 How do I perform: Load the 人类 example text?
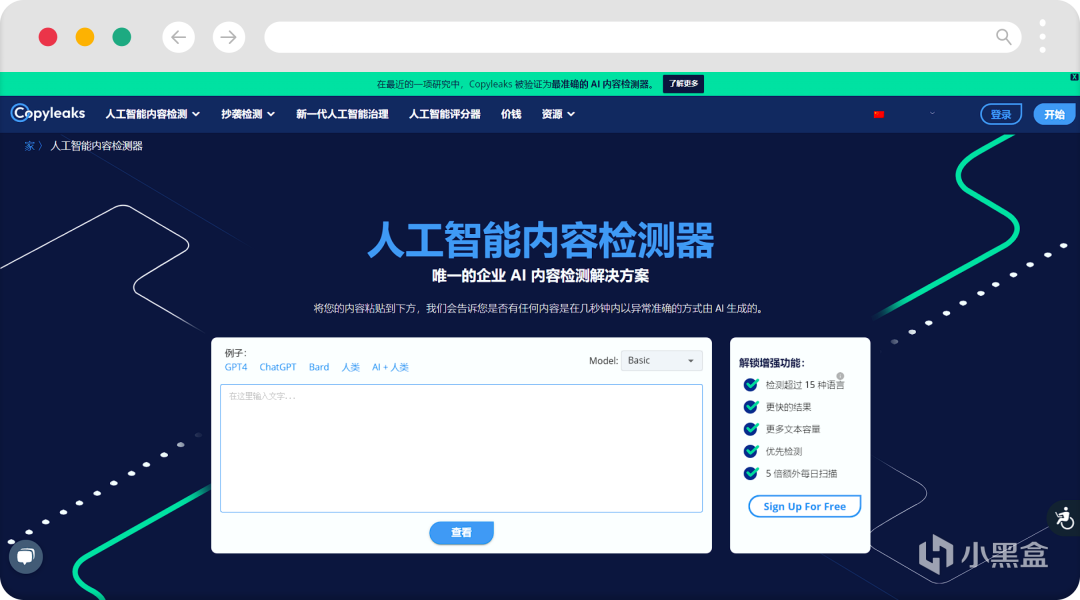[351, 367]
